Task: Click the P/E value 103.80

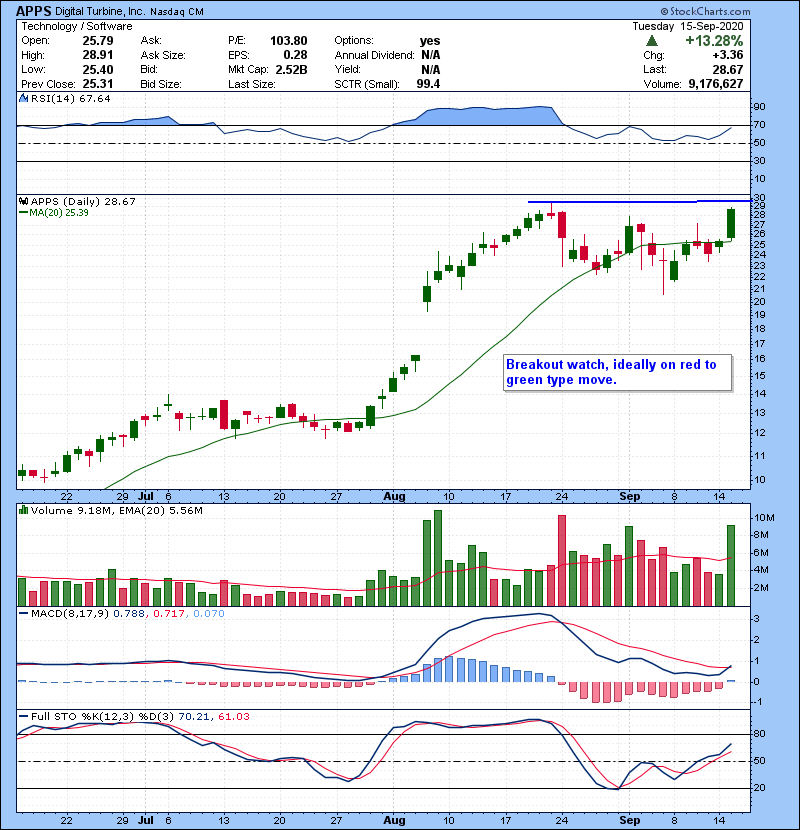Action: [x=289, y=41]
